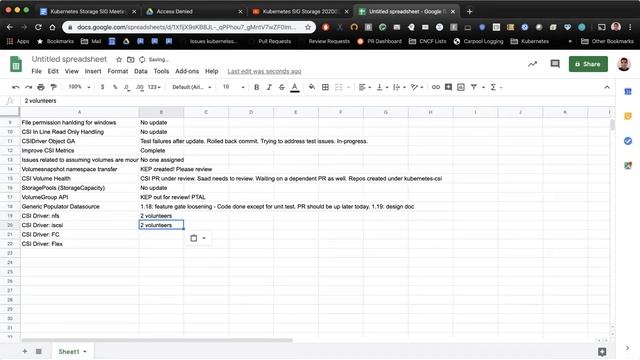Click the insert chart icon
The height and width of the screenshot is (360, 640).
[x=461, y=87]
